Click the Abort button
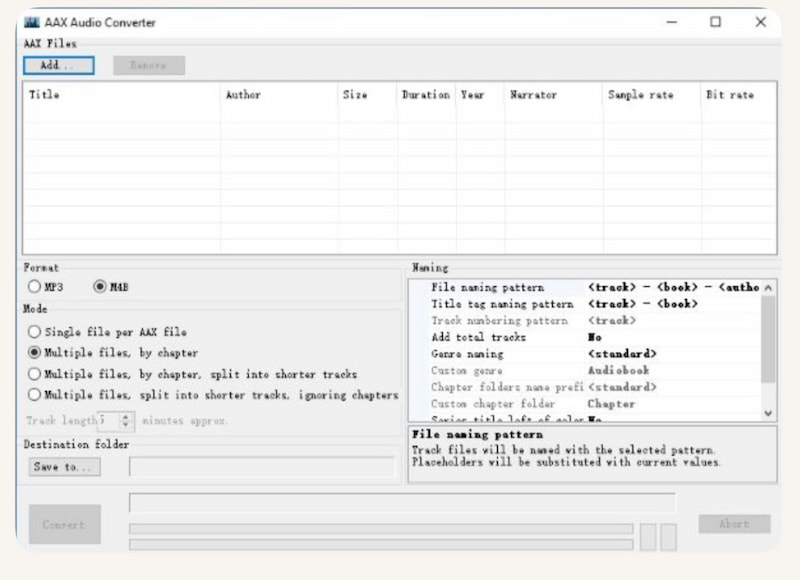This screenshot has height=580, width=800. (734, 524)
